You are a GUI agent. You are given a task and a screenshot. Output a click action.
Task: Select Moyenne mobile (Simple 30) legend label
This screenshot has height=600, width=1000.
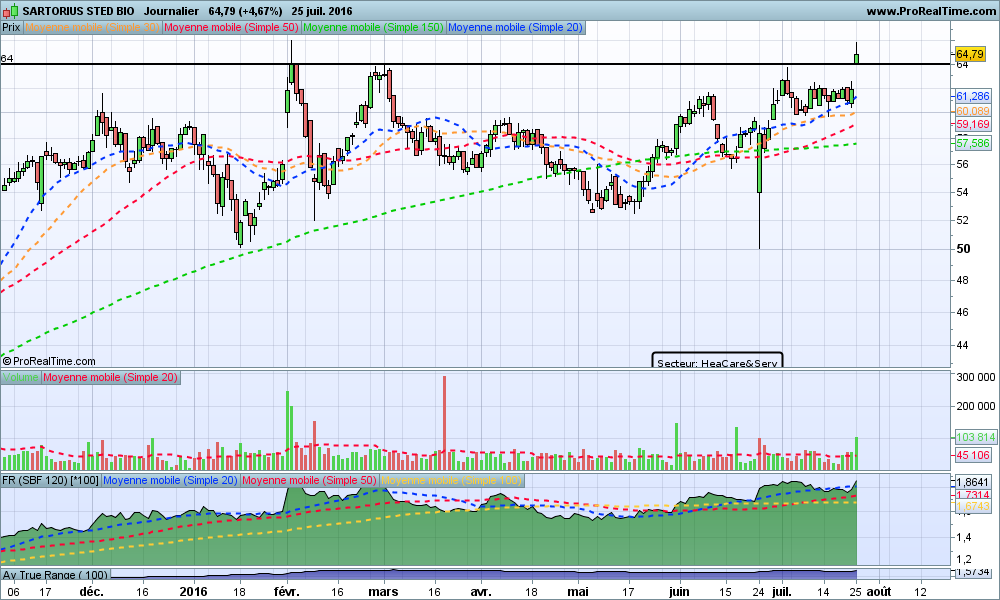[x=92, y=27]
